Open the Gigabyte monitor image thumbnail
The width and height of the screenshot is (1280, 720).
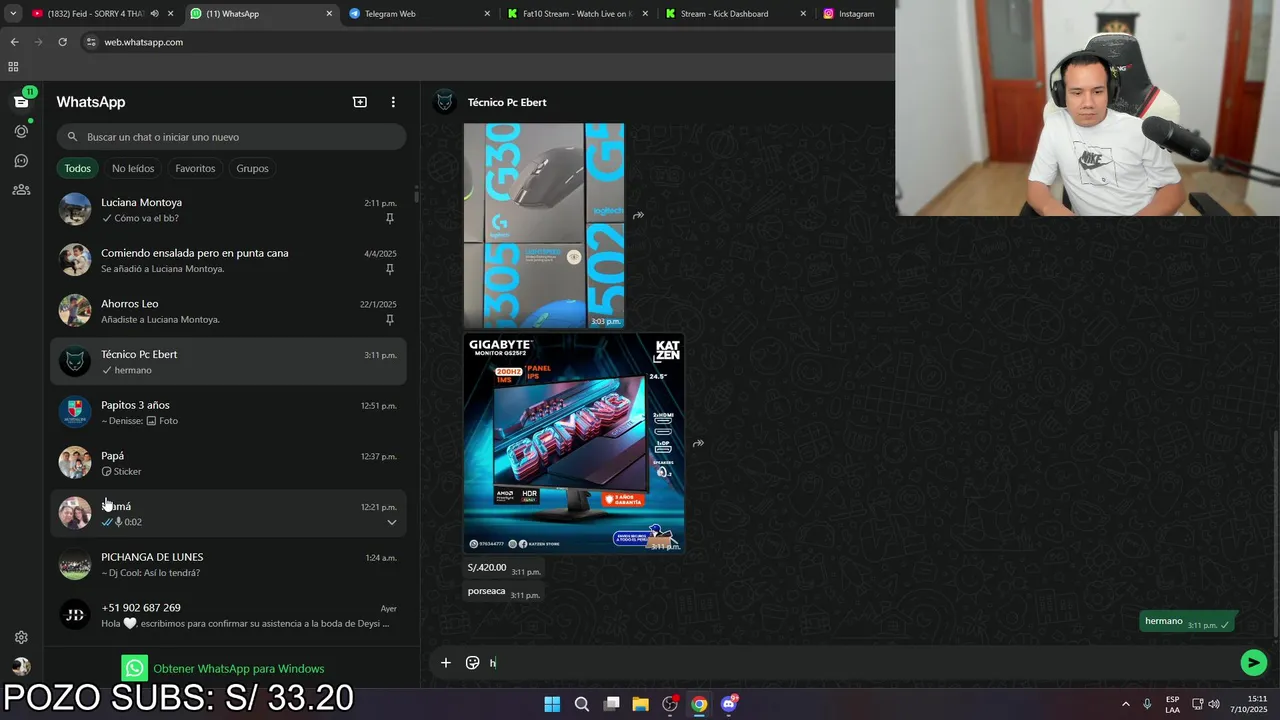574,443
